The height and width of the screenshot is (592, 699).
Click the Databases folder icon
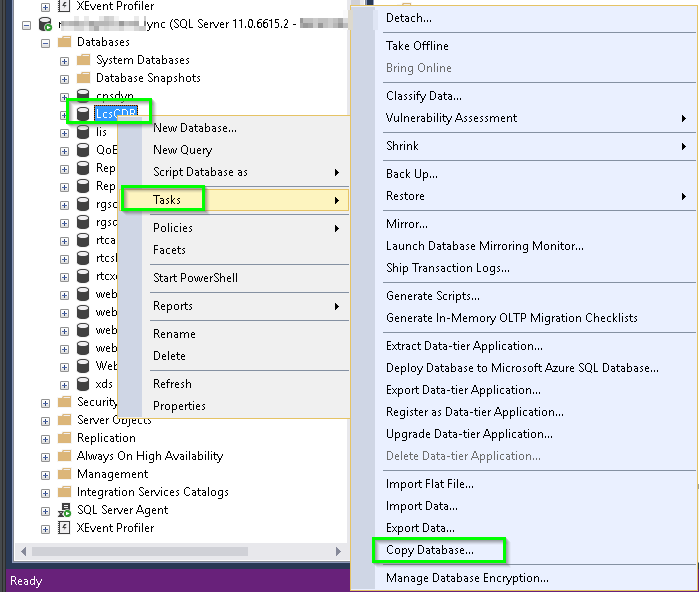coord(65,42)
